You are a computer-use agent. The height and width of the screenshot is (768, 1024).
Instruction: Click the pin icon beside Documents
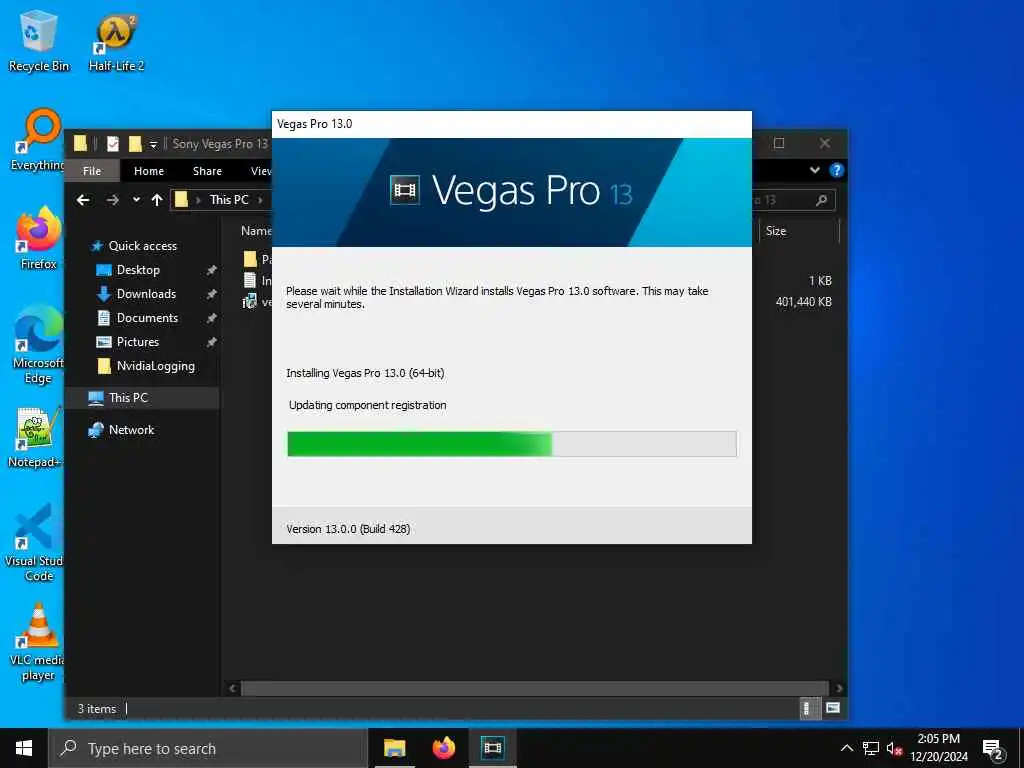[211, 318]
